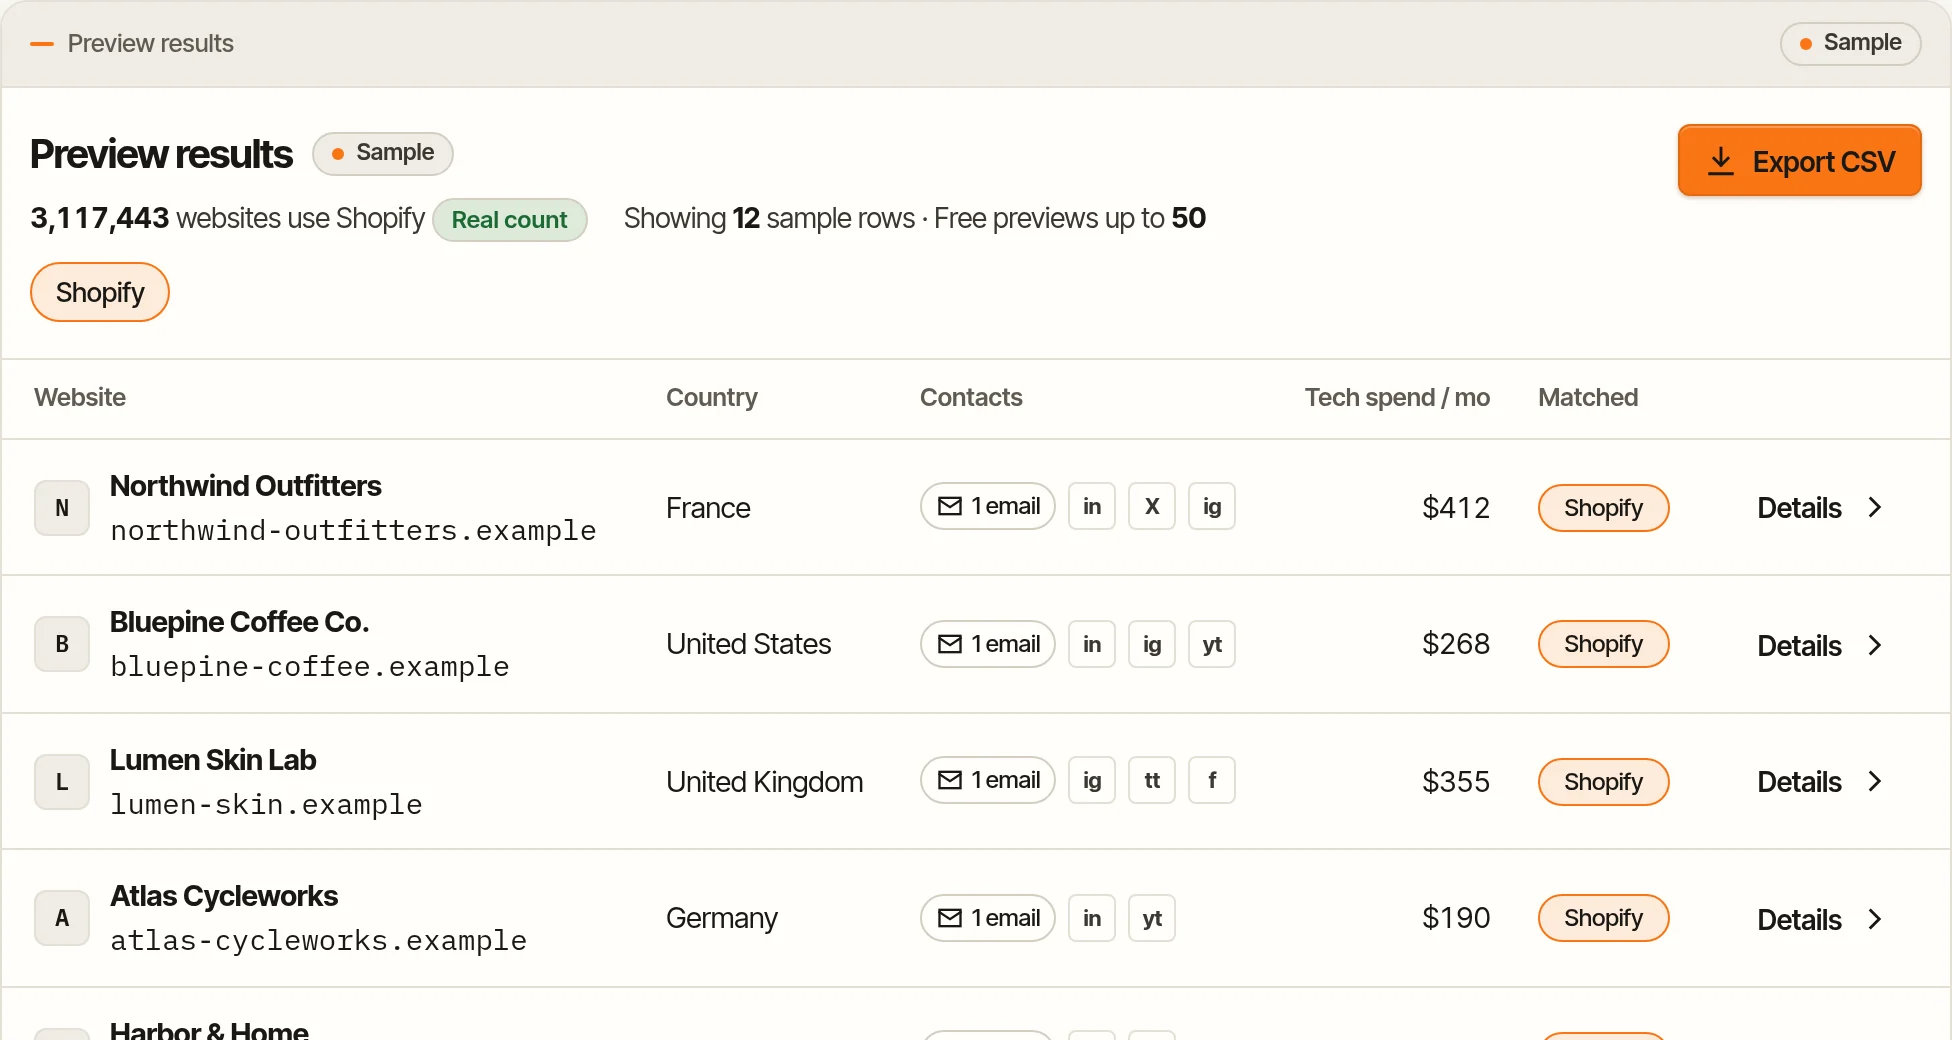
Task: Click the 1 email chip for Lumen Skin Lab
Action: 988,781
